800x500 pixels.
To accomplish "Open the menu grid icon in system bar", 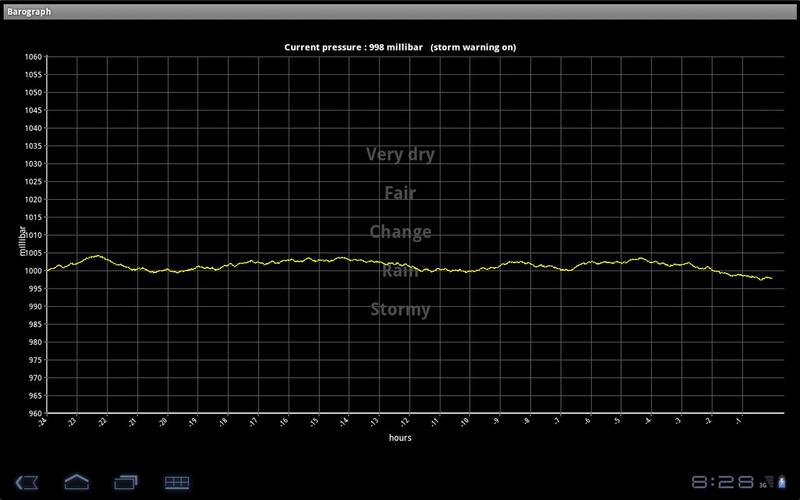I will tap(177, 482).
